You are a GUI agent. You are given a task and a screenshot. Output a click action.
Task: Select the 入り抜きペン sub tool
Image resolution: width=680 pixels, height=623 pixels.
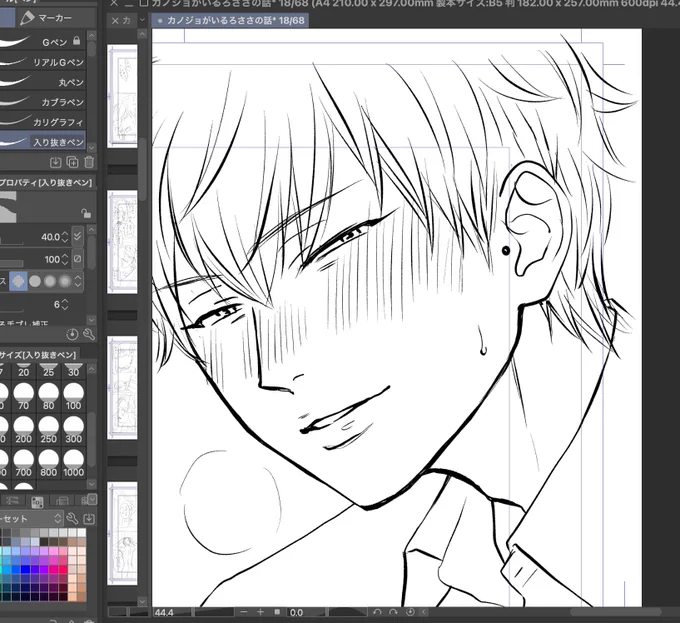click(x=42, y=142)
